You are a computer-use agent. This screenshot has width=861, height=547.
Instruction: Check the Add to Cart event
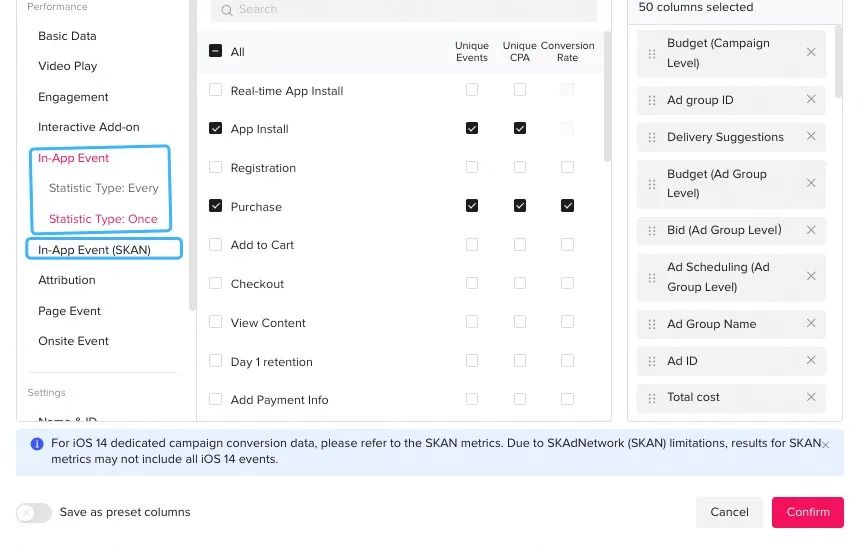[215, 245]
